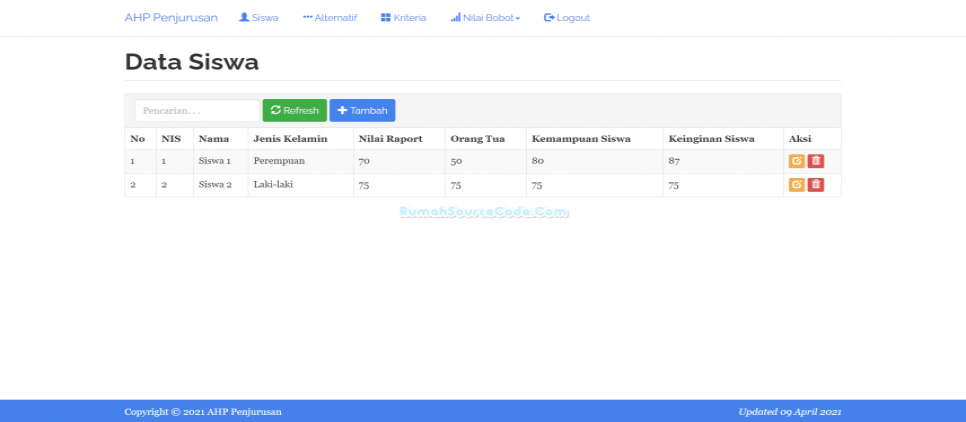
Task: Click the Nilai Raport column header
Action: [x=390, y=138]
